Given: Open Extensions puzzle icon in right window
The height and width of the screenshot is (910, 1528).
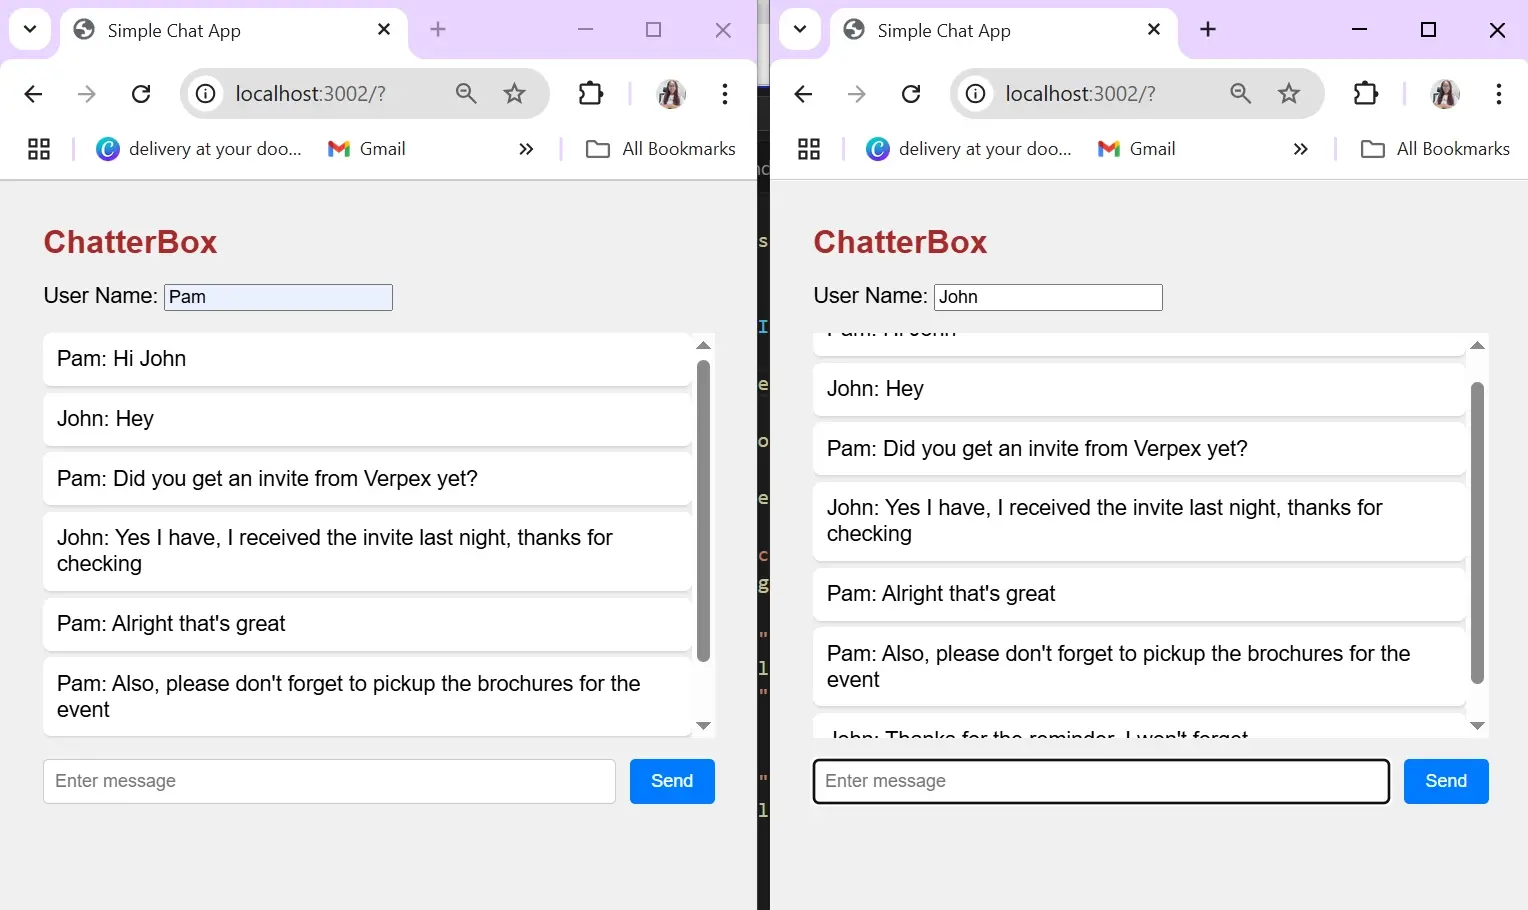Looking at the screenshot, I should coord(1365,94).
